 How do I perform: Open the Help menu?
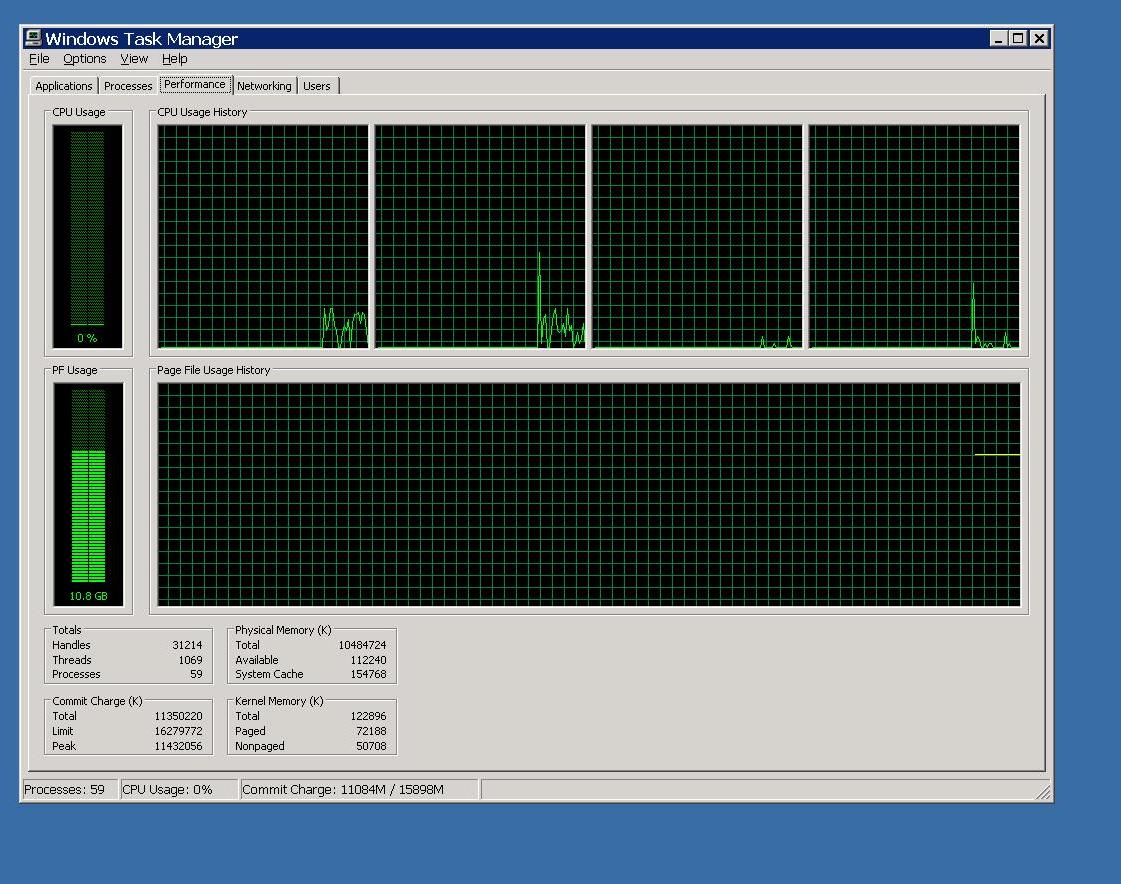(x=174, y=59)
